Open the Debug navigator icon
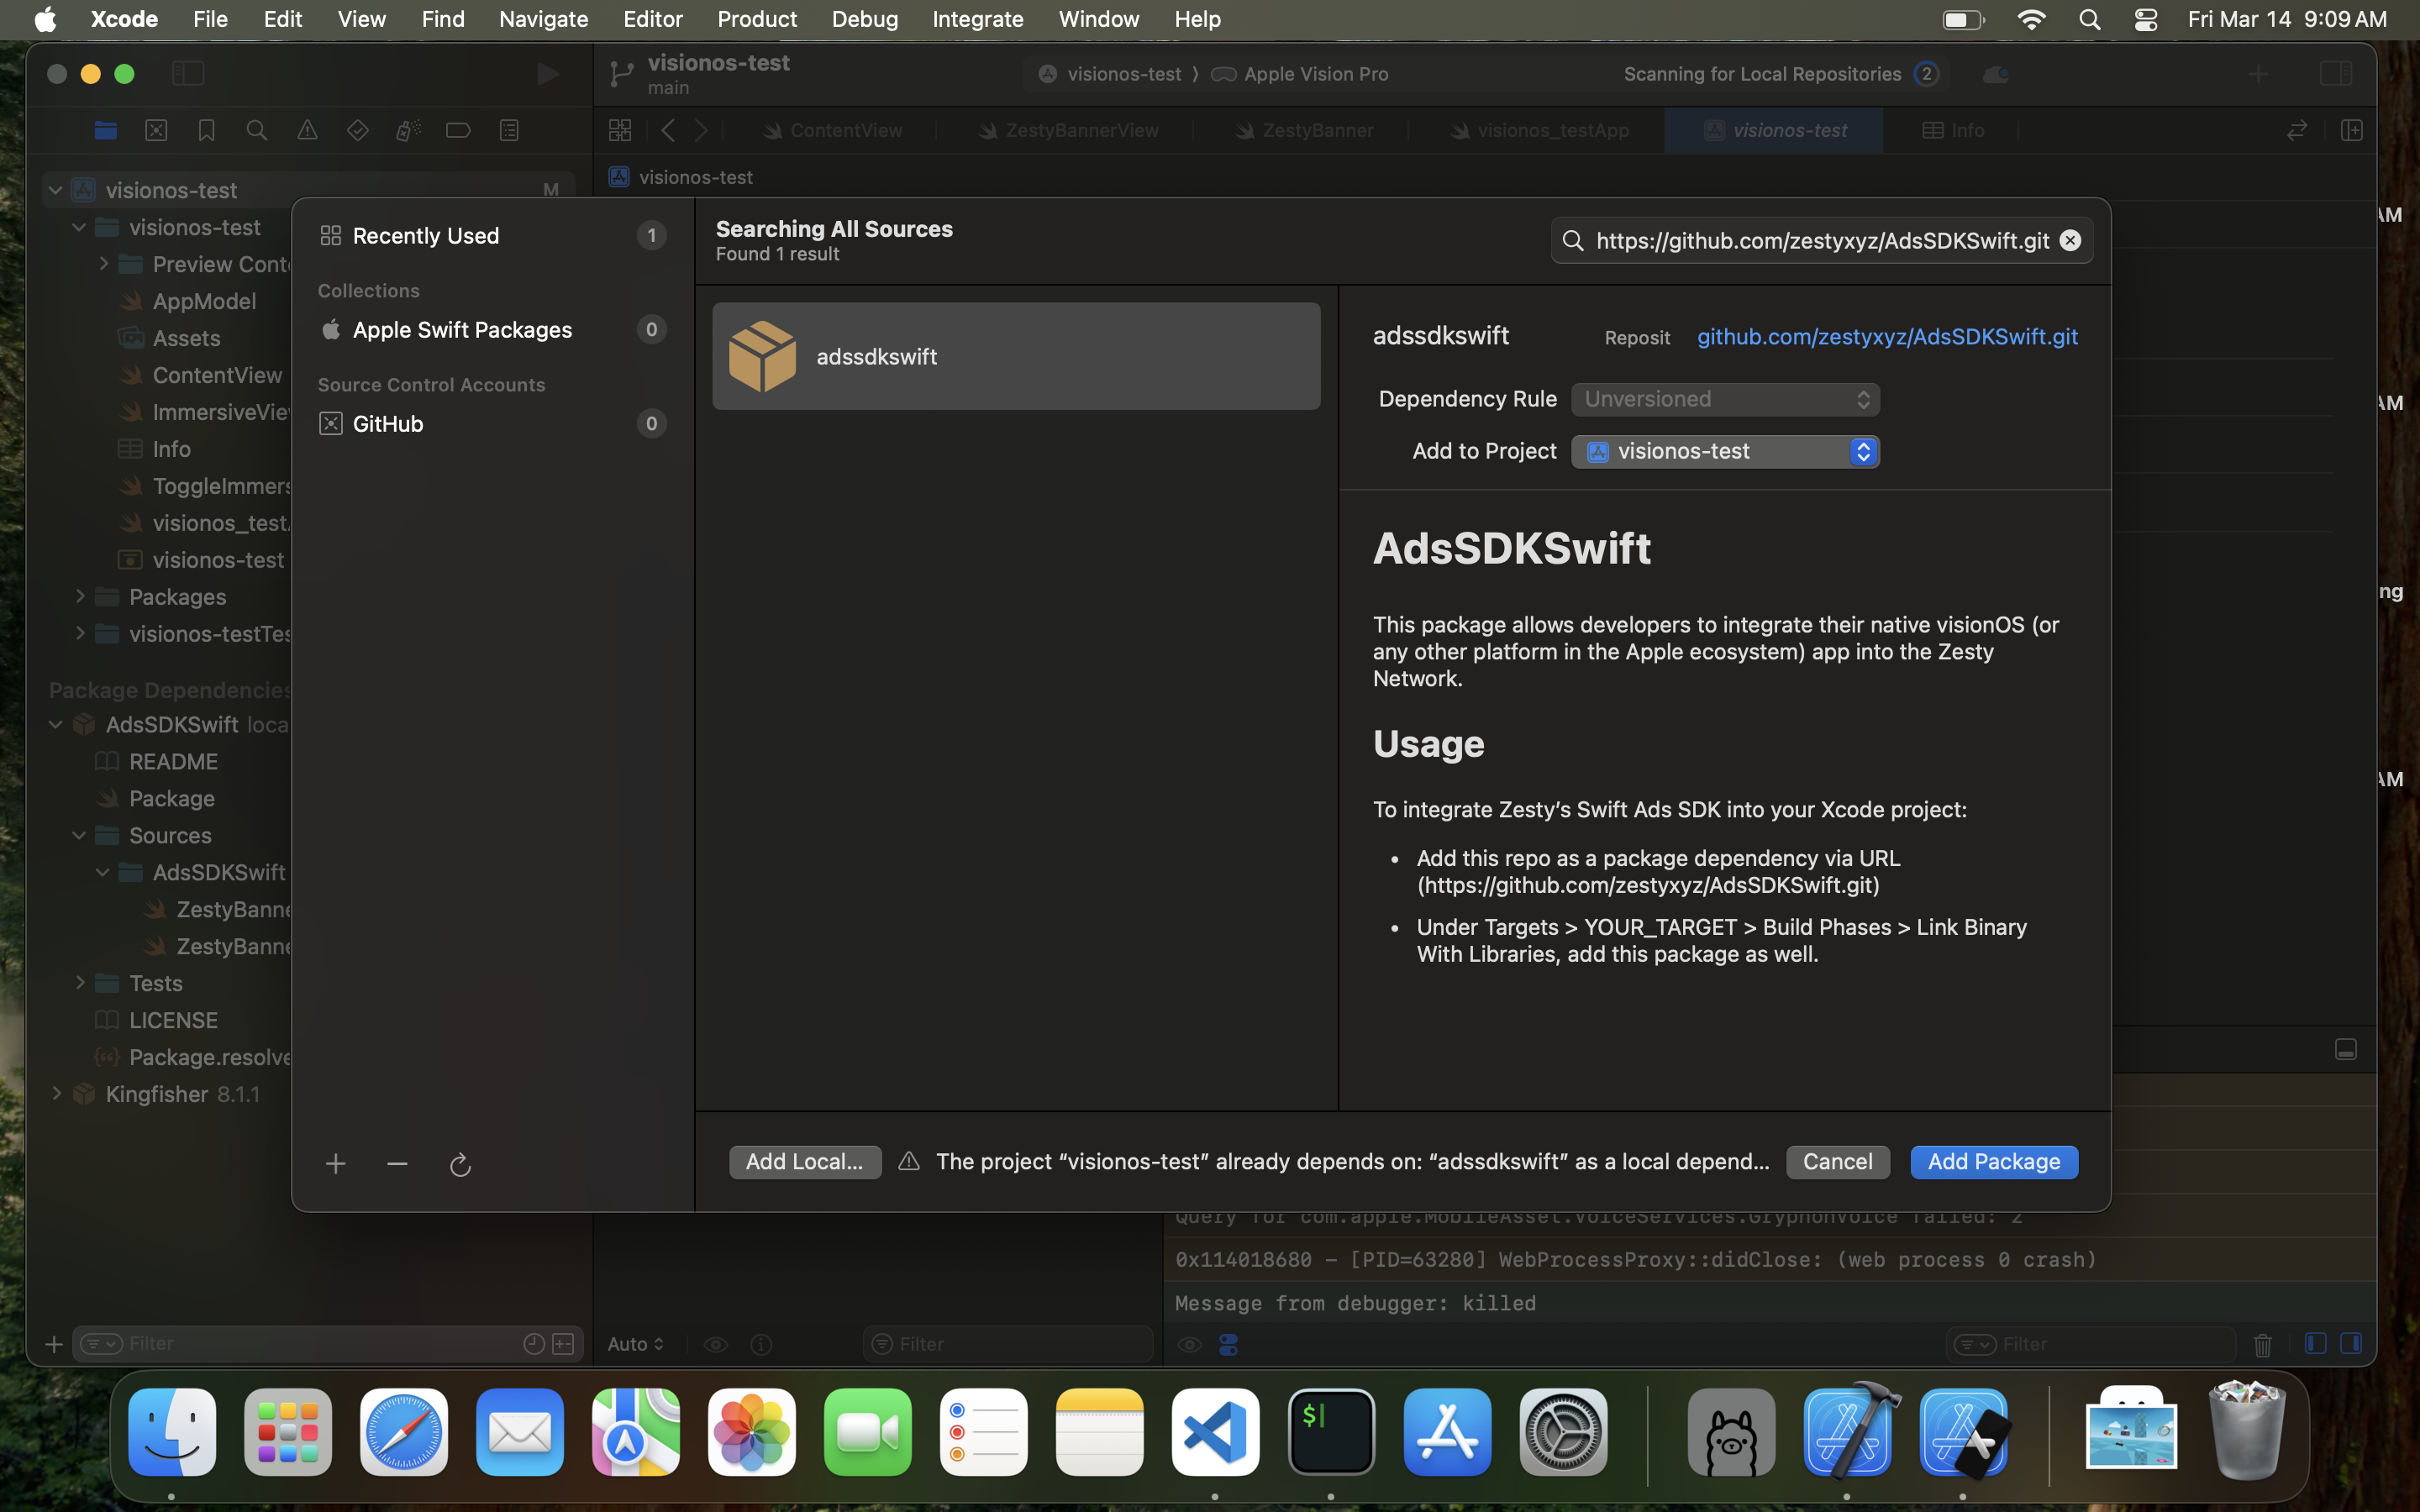The width and height of the screenshot is (2420, 1512). (x=408, y=130)
